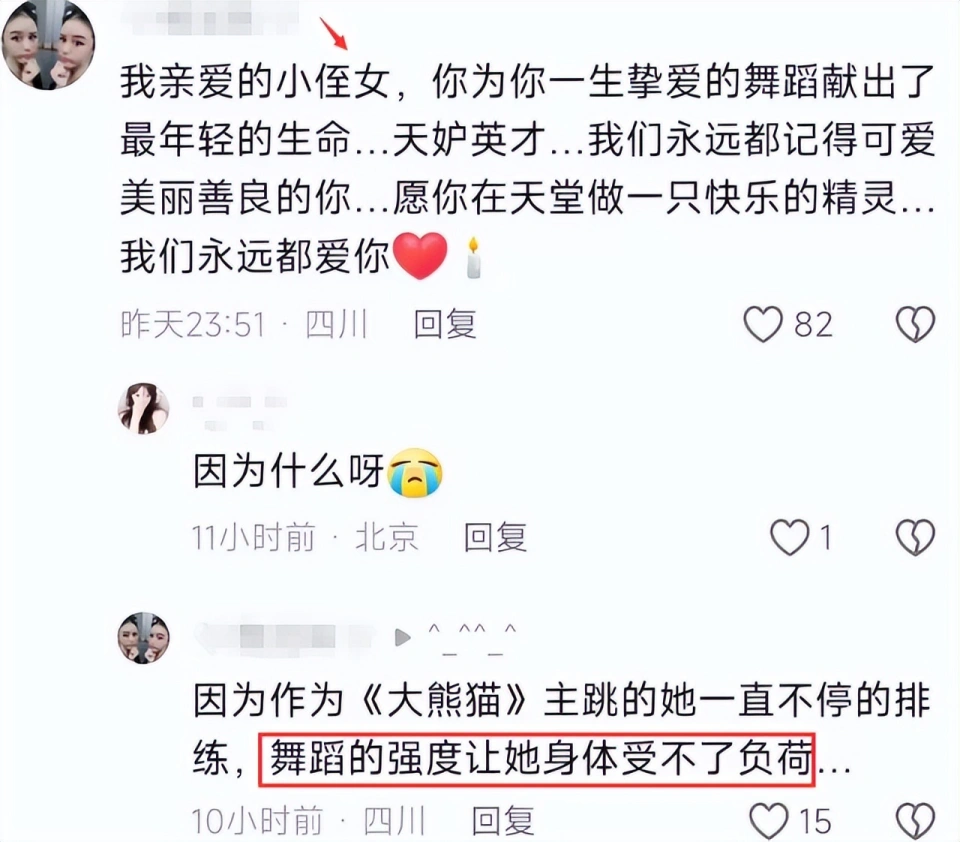Like the Sichuan reply with 15 likes

point(769,821)
